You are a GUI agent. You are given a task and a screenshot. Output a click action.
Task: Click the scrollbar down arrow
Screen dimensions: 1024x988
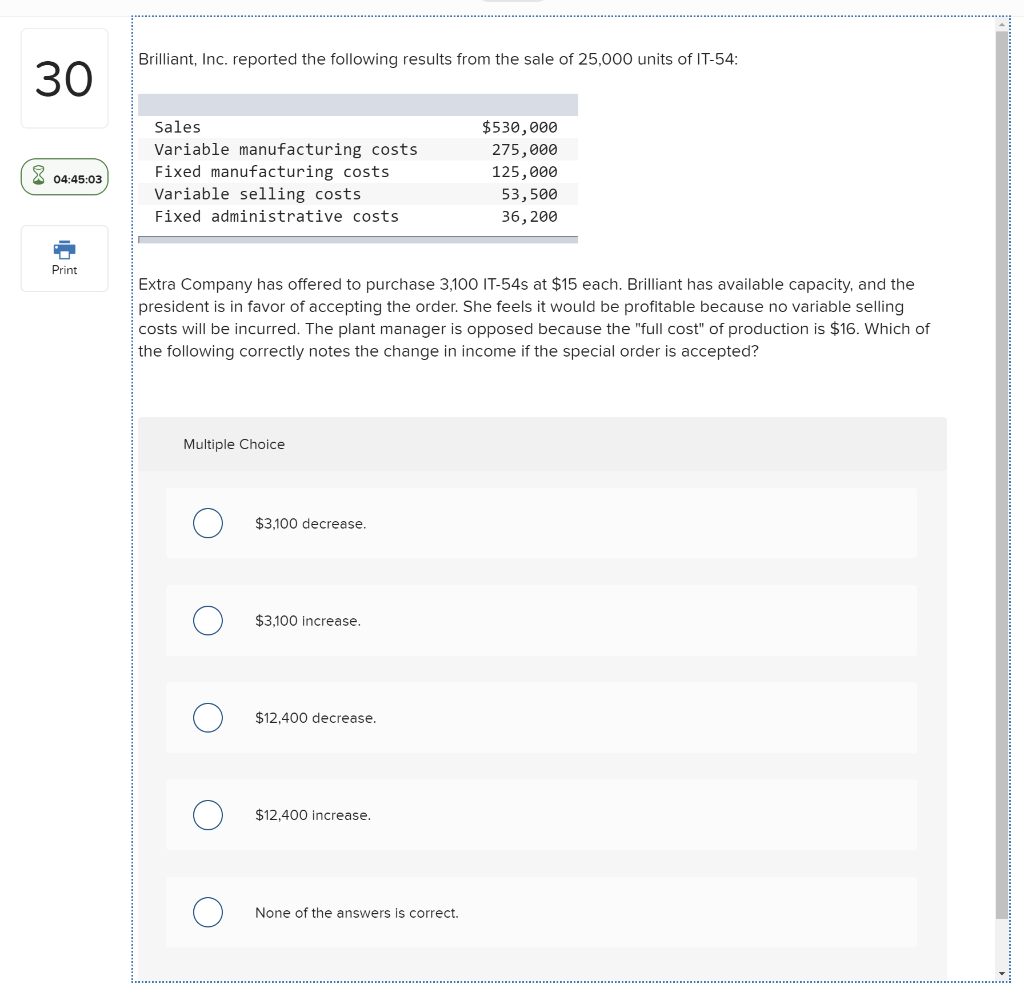(1002, 973)
